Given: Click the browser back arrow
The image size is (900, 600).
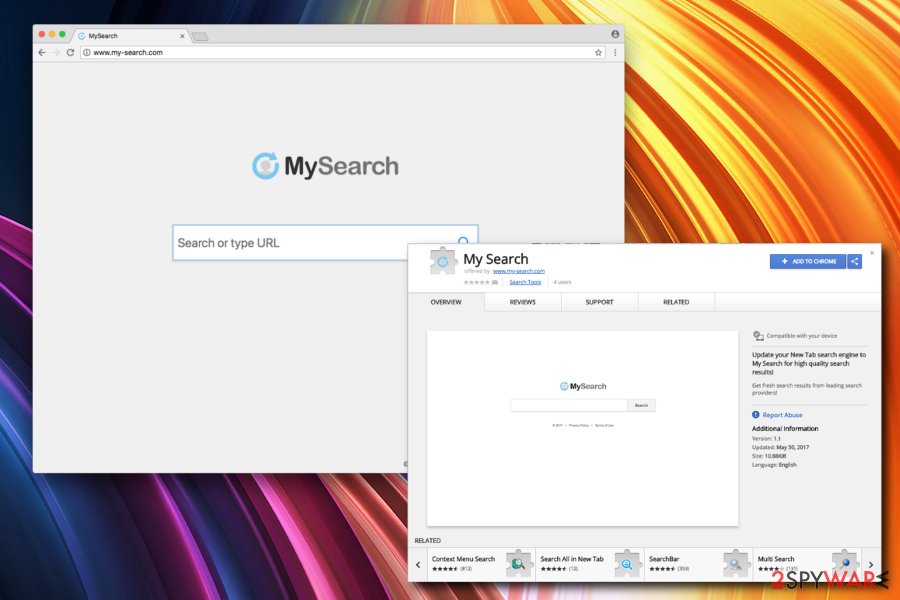Looking at the screenshot, I should (42, 52).
